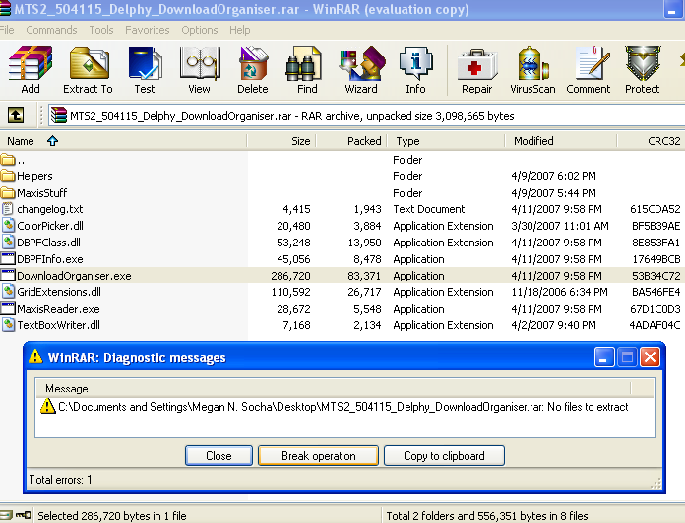Select the DownloadOrganser.exe file name
Image resolution: width=685 pixels, height=523 pixels.
pyautogui.click(x=74, y=276)
